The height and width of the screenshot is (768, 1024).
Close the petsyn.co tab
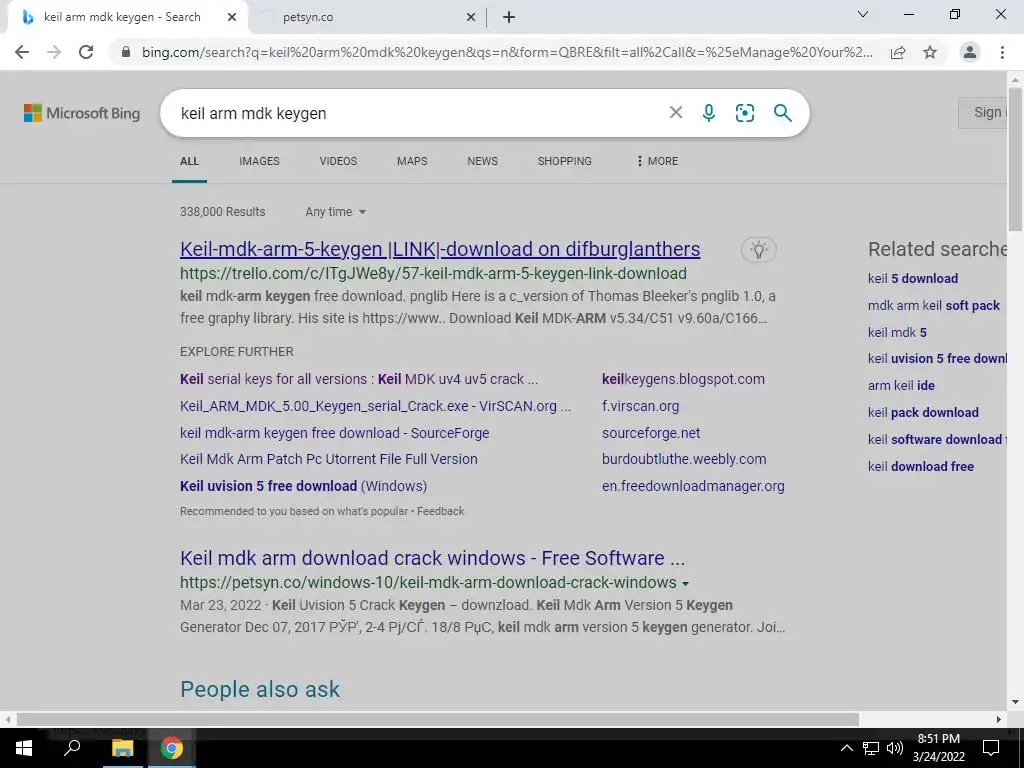pos(471,18)
